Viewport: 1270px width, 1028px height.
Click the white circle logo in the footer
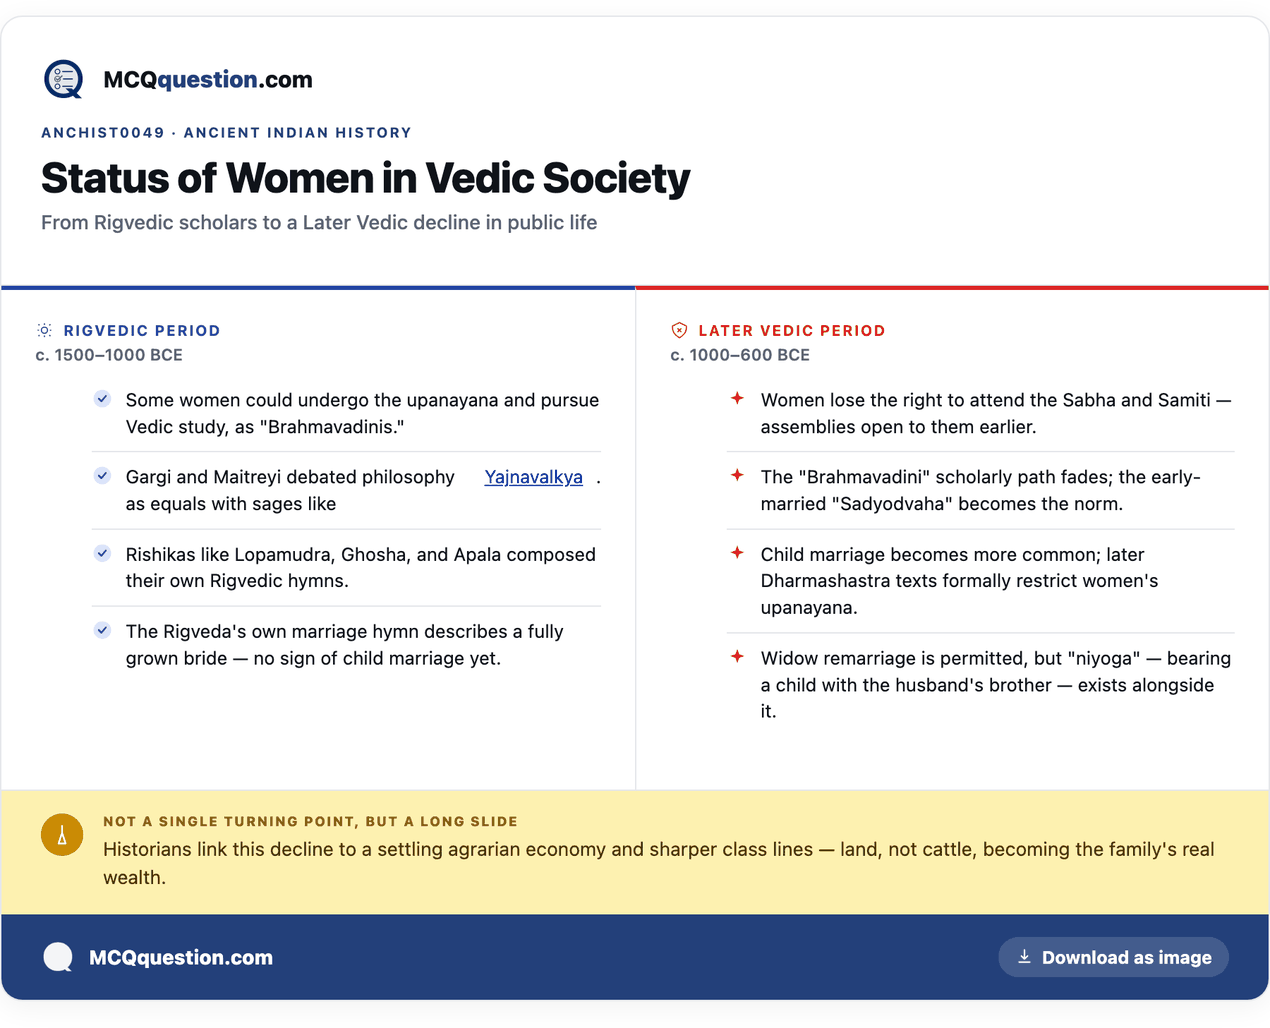coord(58,957)
